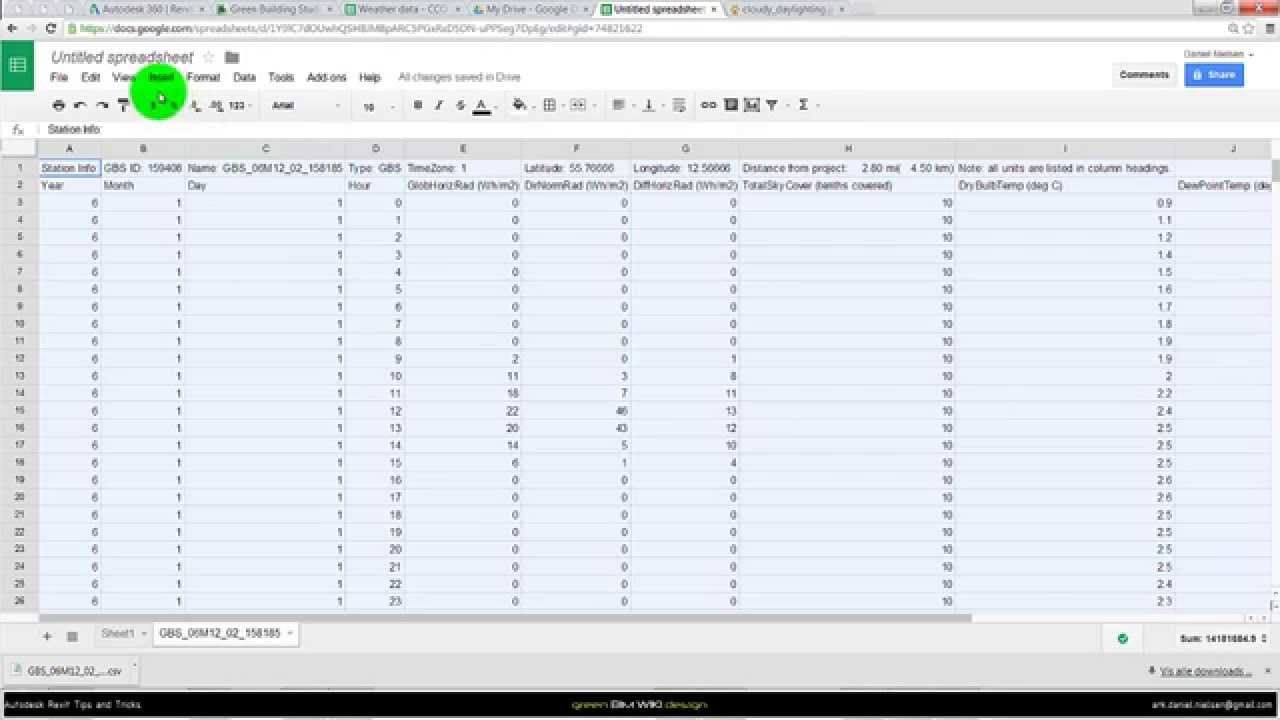Open Sheet1 tab dropdown arrow

144,634
